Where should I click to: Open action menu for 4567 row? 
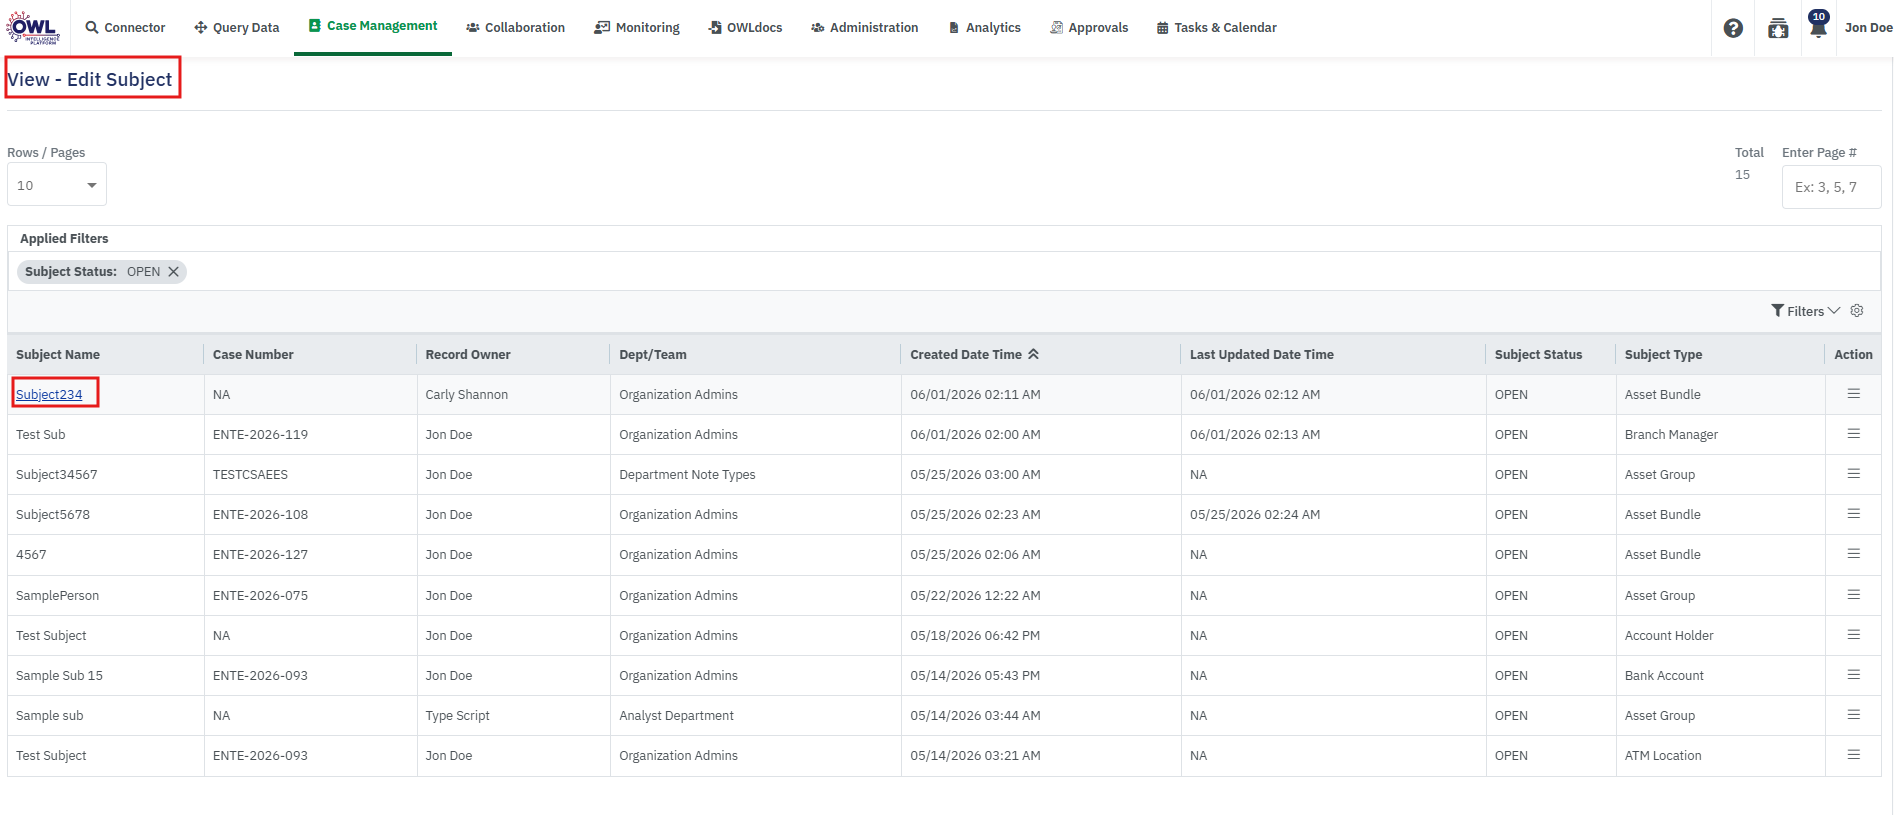coord(1853,554)
